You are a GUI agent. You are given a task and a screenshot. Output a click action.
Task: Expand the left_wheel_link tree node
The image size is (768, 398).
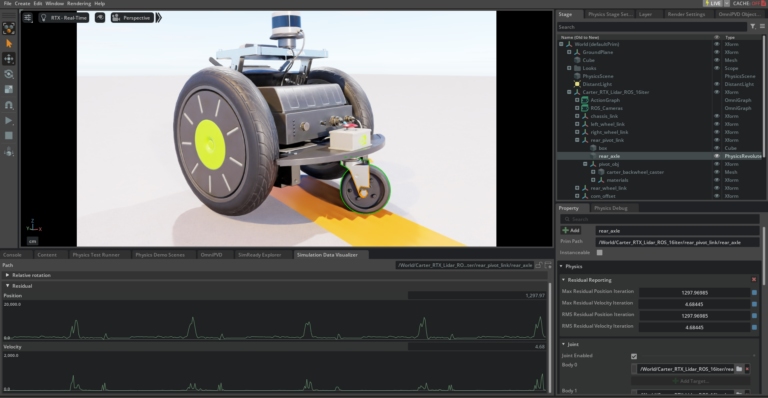[577, 124]
